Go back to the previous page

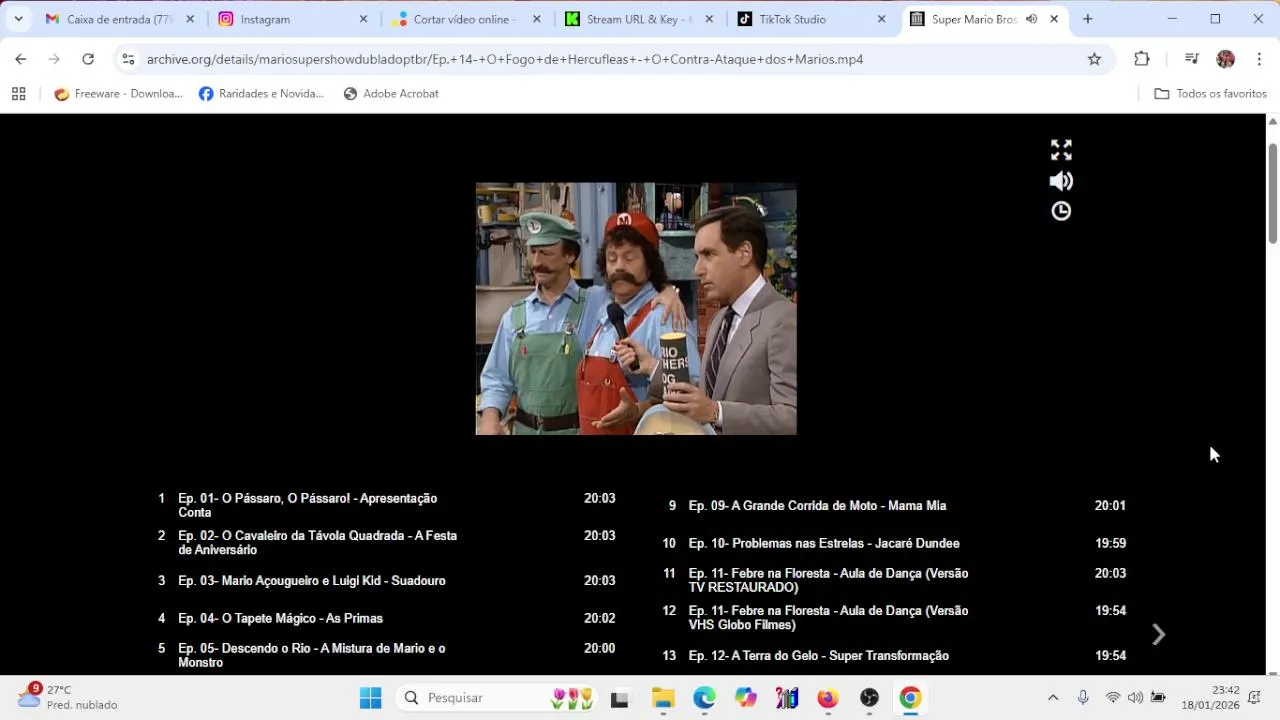21,59
